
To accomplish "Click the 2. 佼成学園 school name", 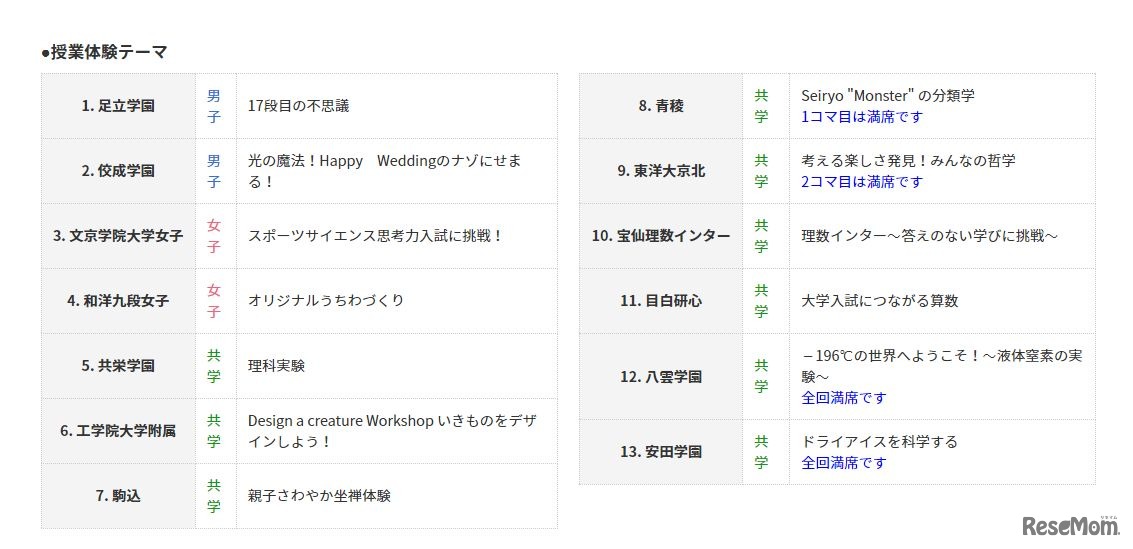I will tap(118, 171).
